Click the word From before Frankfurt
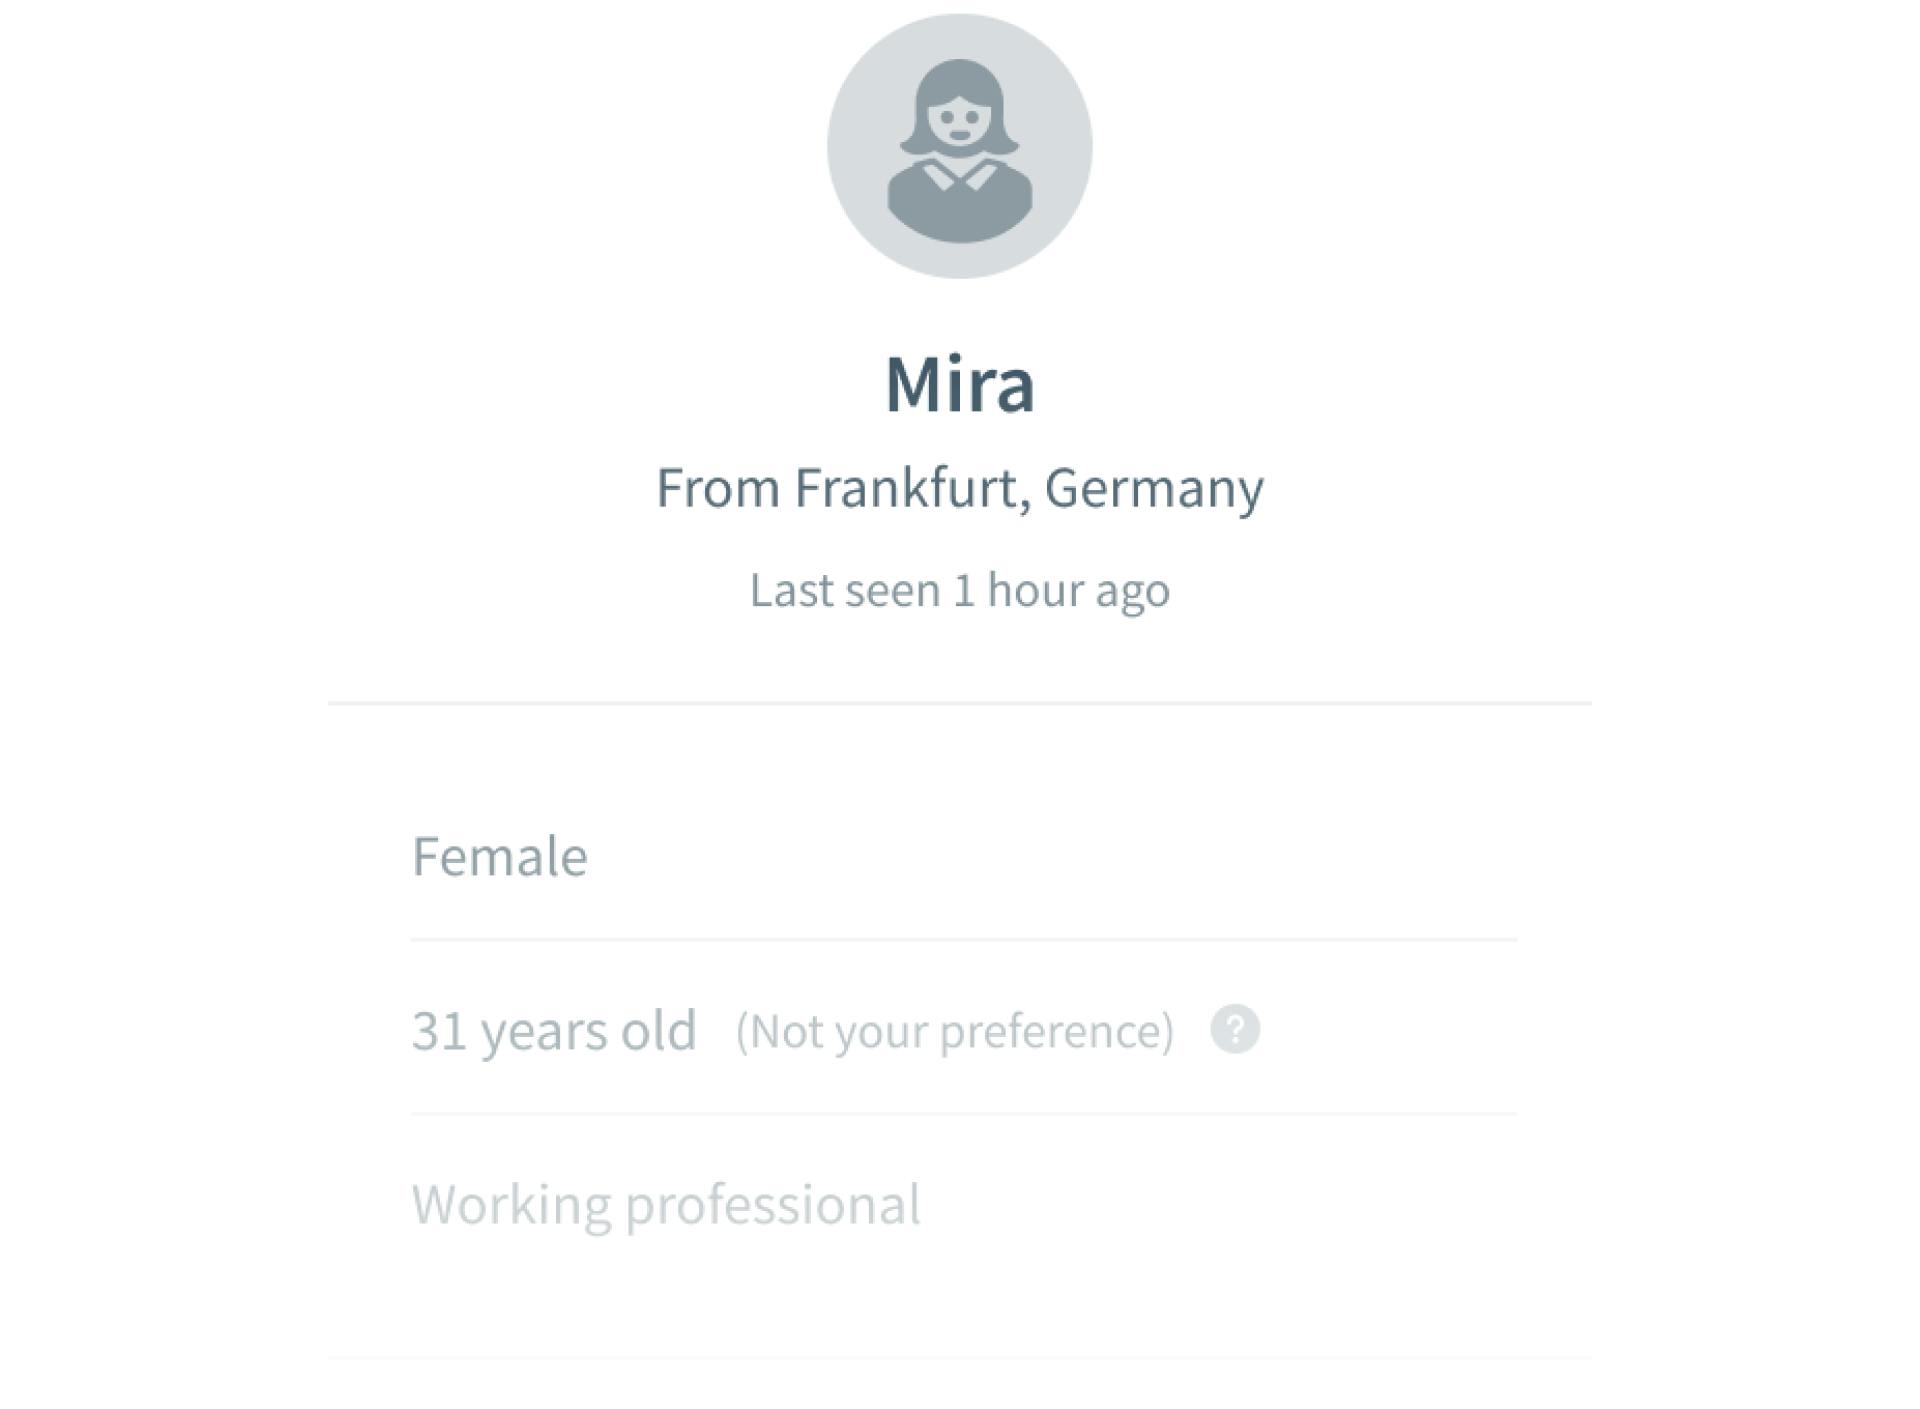 click(717, 489)
